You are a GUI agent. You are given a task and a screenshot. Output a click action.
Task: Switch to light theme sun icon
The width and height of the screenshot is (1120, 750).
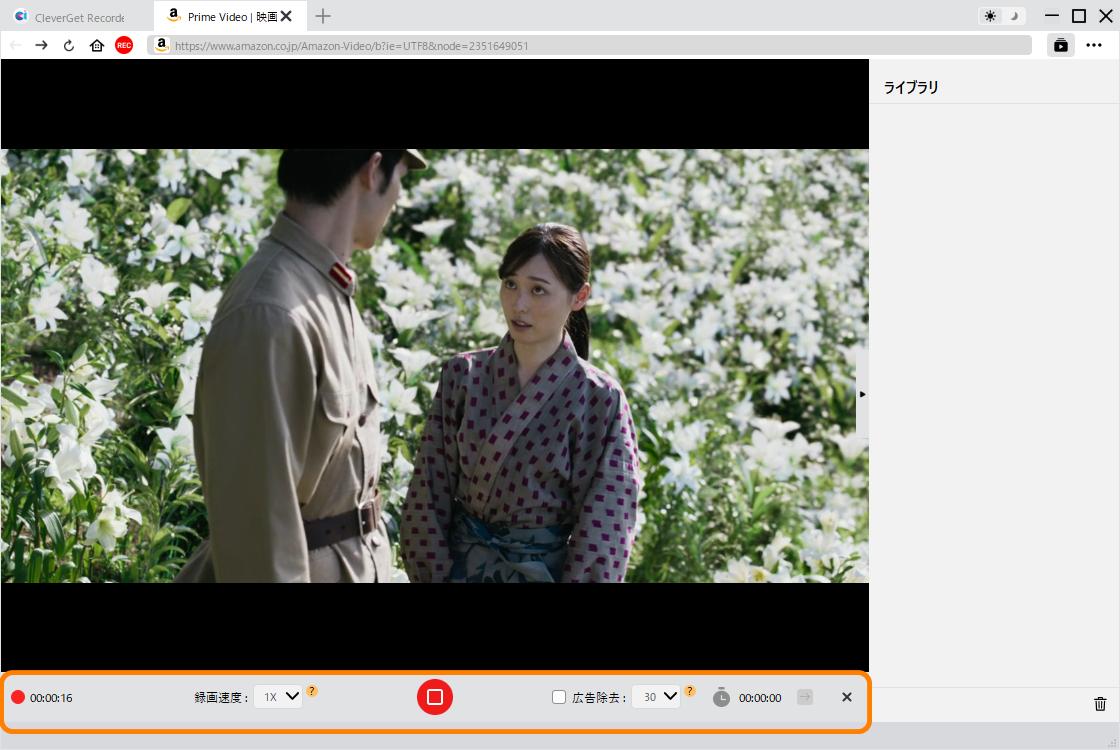pos(990,16)
